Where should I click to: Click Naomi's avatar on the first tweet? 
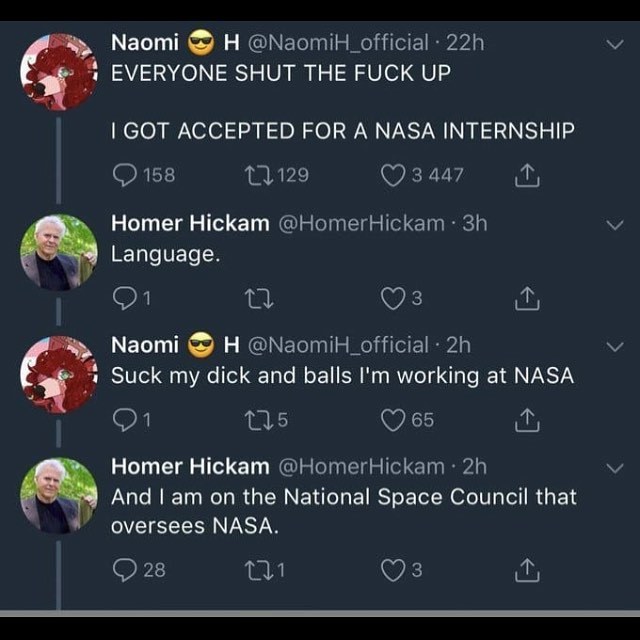tap(59, 71)
